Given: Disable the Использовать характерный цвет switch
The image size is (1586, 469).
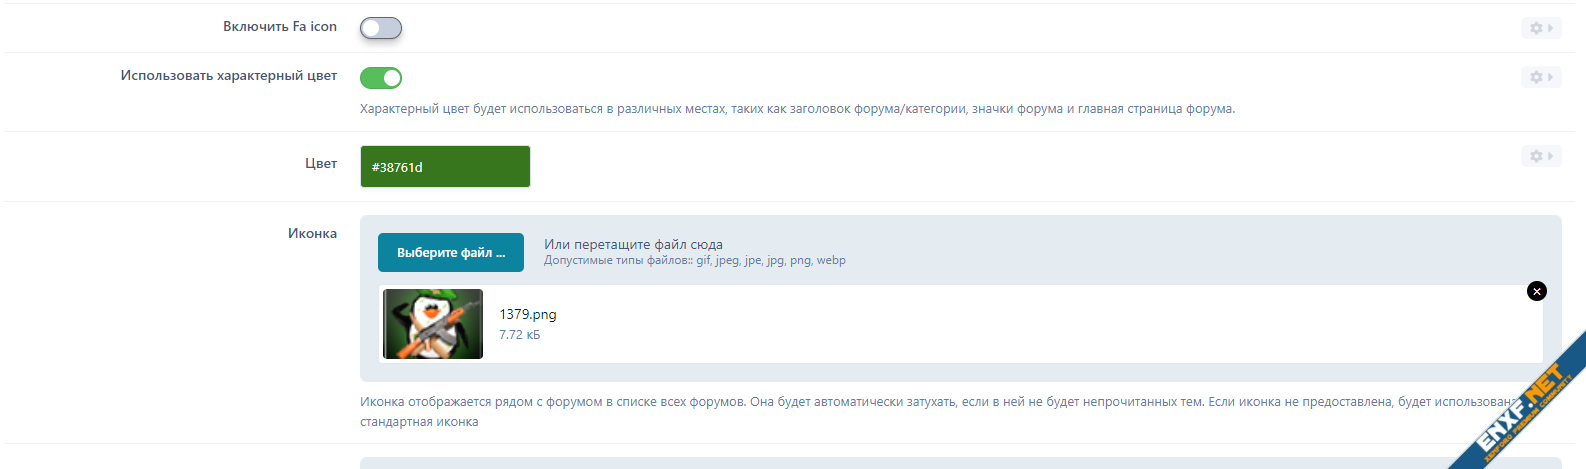Looking at the screenshot, I should click(381, 78).
